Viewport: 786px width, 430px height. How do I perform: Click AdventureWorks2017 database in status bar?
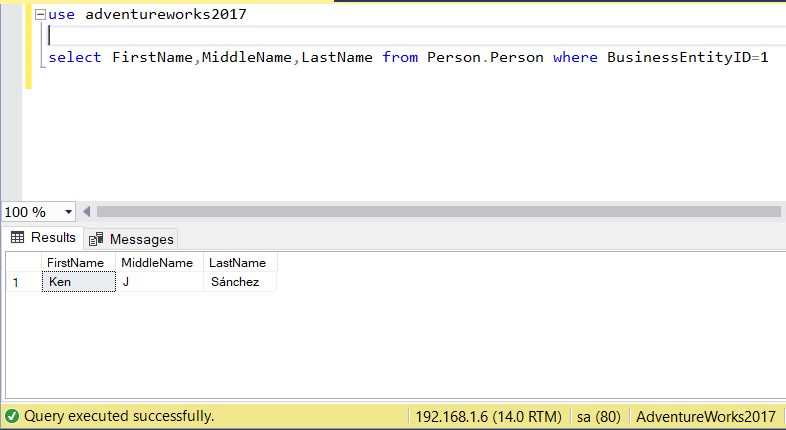706,416
